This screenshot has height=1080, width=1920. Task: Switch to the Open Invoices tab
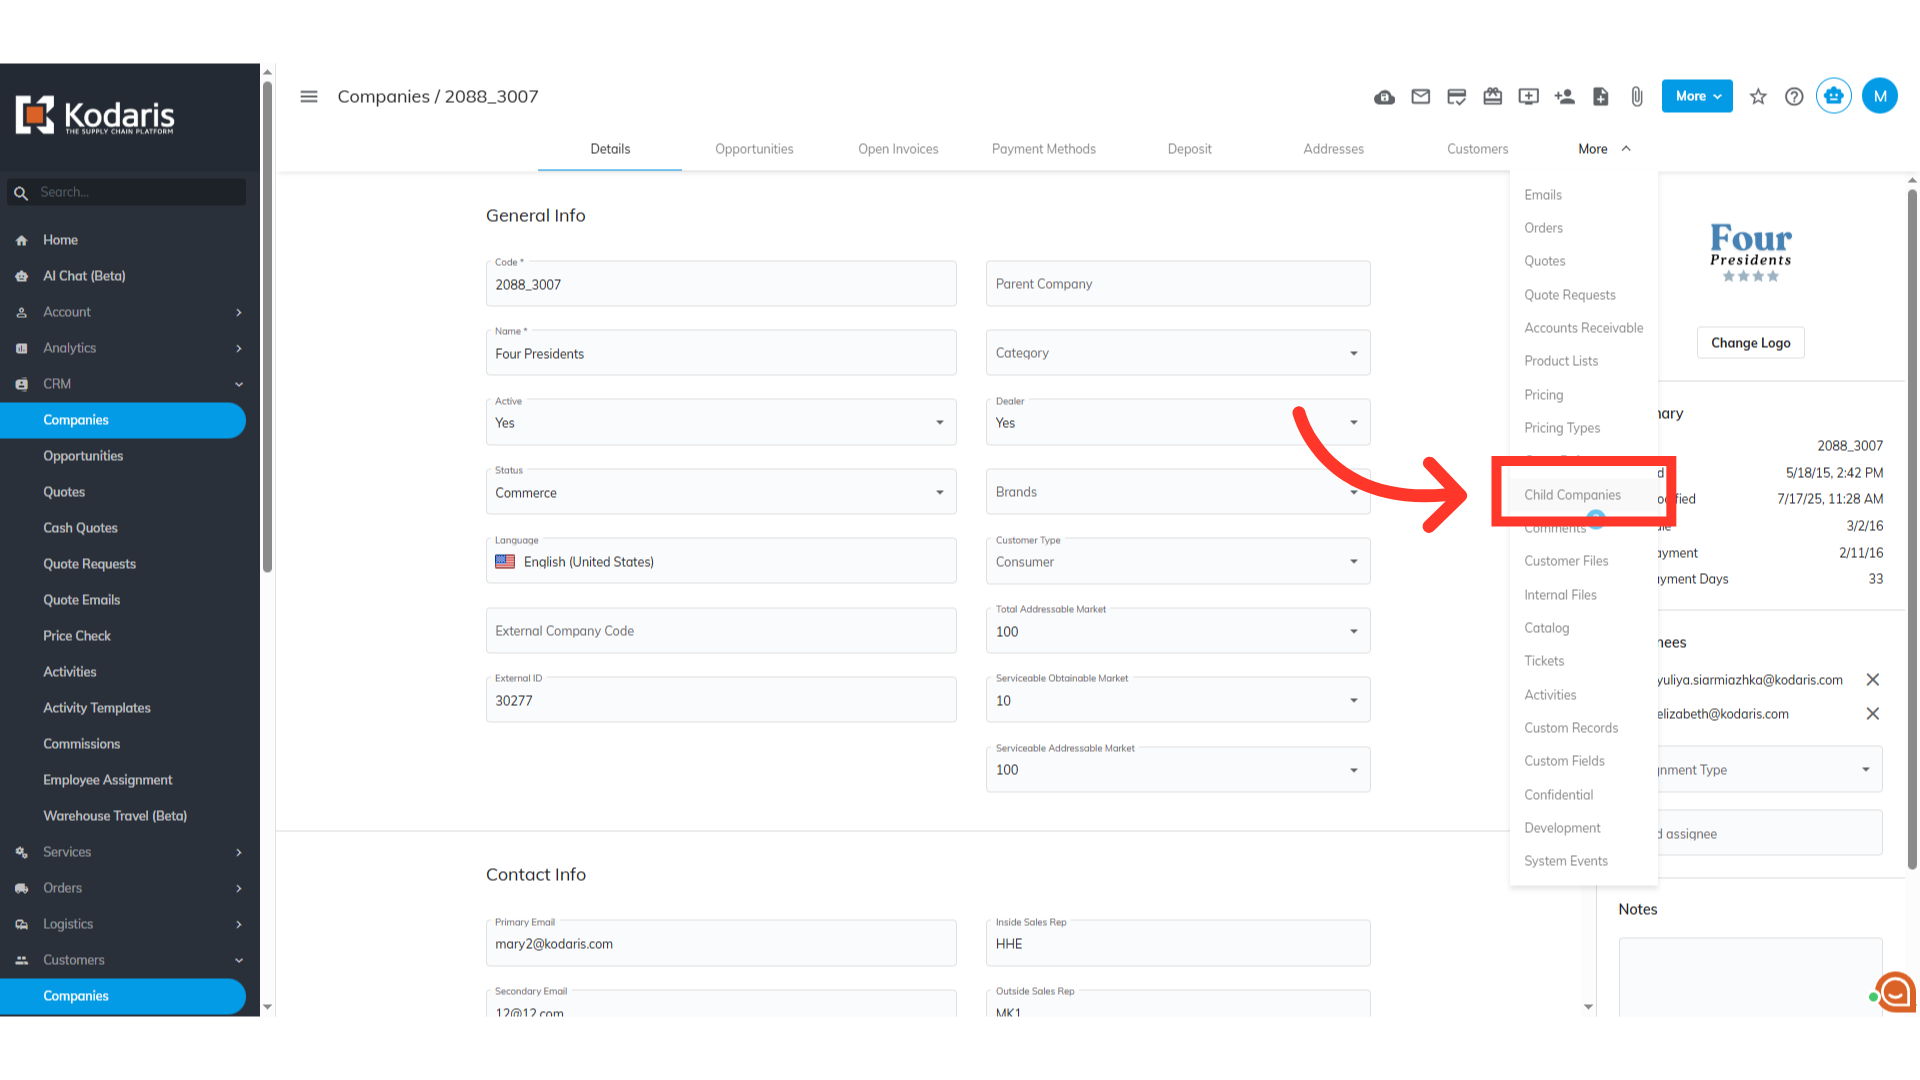click(x=897, y=149)
